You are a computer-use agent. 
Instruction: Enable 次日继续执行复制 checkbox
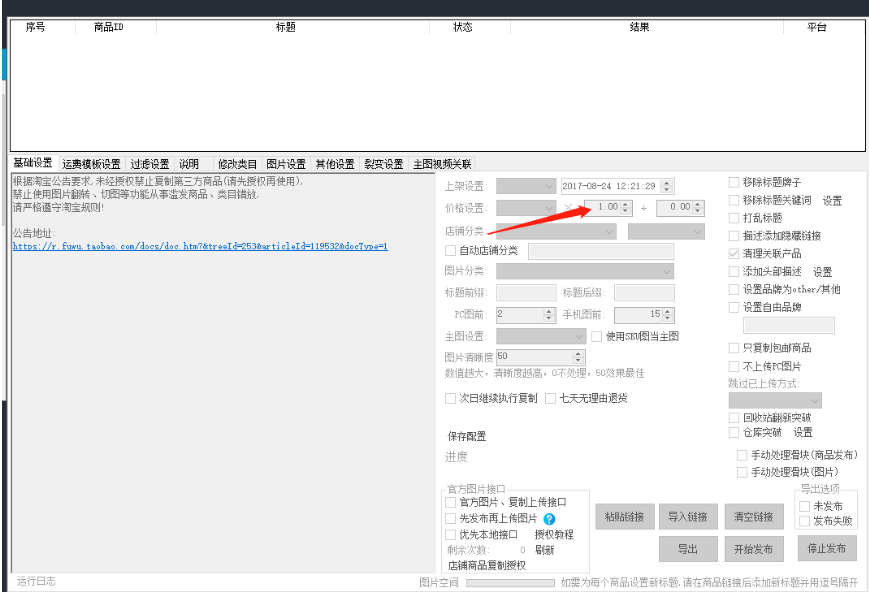(450, 399)
